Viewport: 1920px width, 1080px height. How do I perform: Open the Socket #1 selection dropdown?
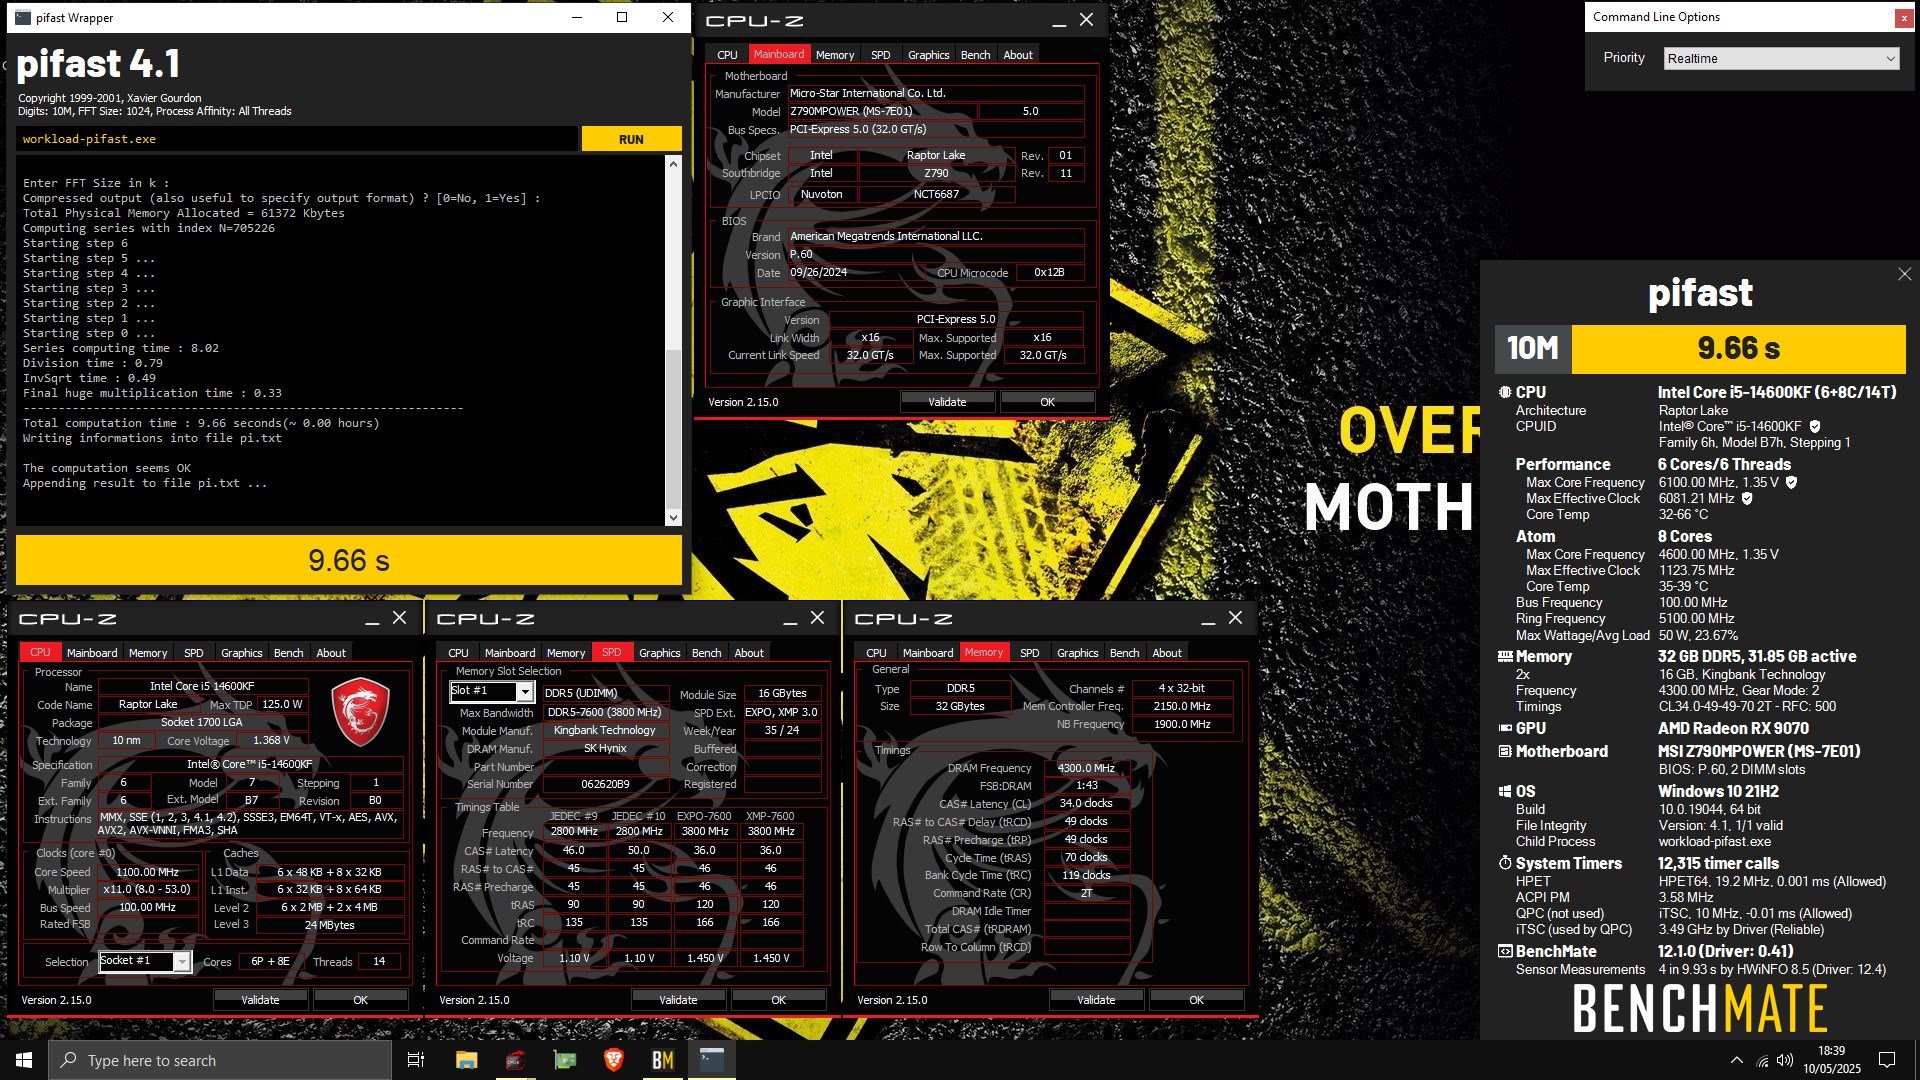coord(144,961)
